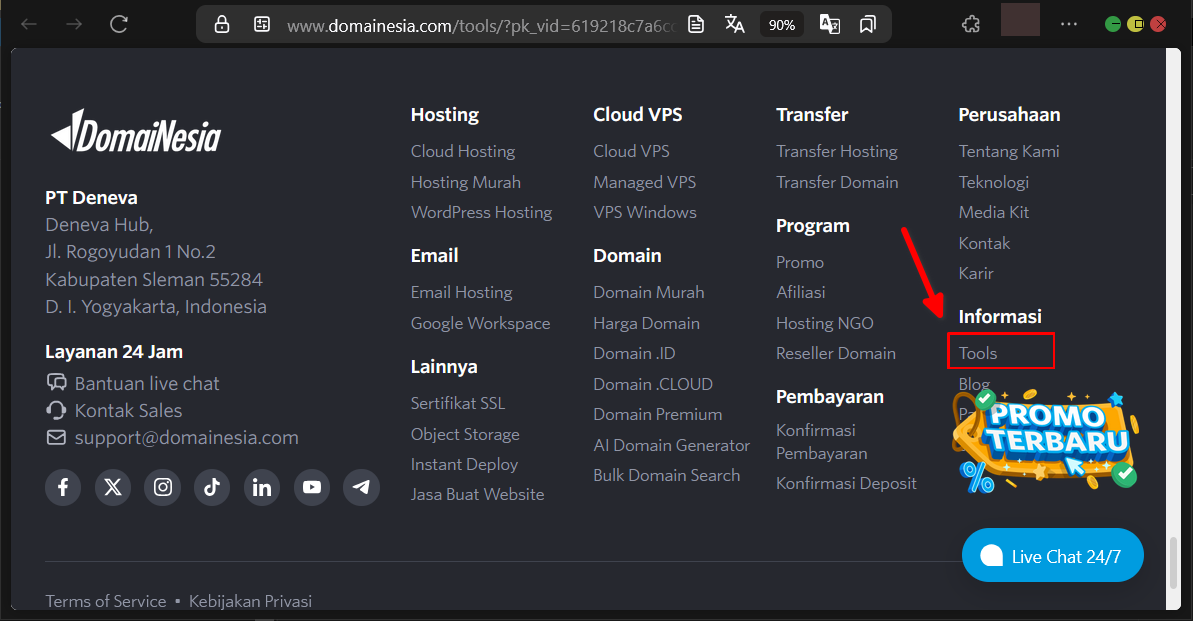Open Hosting Murah link
Screen dimensions: 1193x621
(x=466, y=183)
